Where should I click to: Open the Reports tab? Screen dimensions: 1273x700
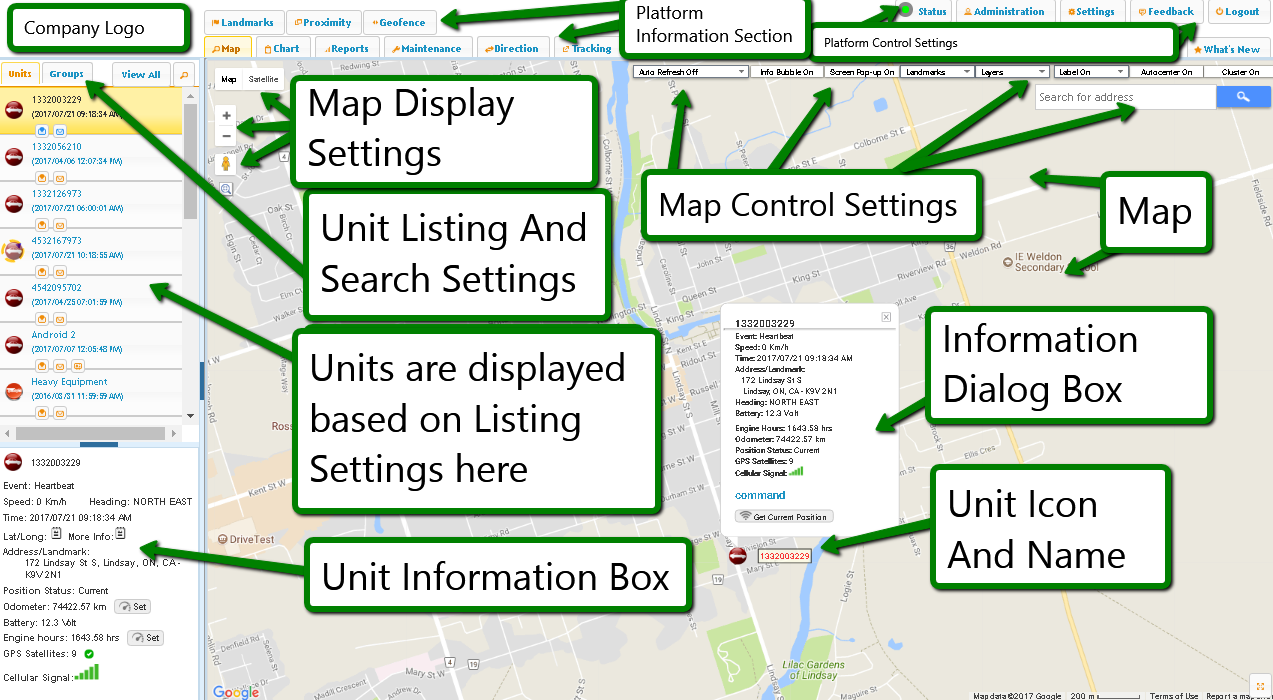point(345,48)
